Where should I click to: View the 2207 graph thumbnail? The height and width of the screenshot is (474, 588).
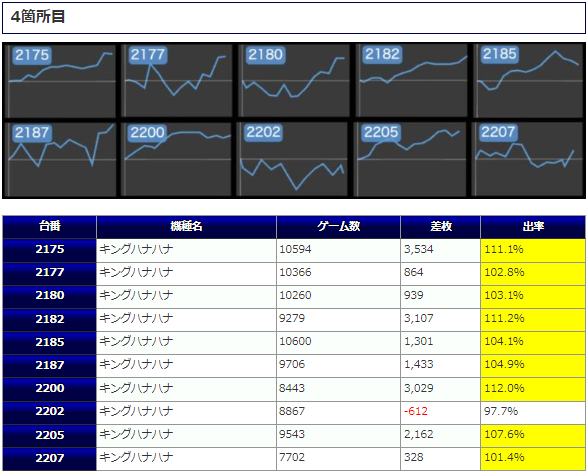pyautogui.click(x=528, y=159)
